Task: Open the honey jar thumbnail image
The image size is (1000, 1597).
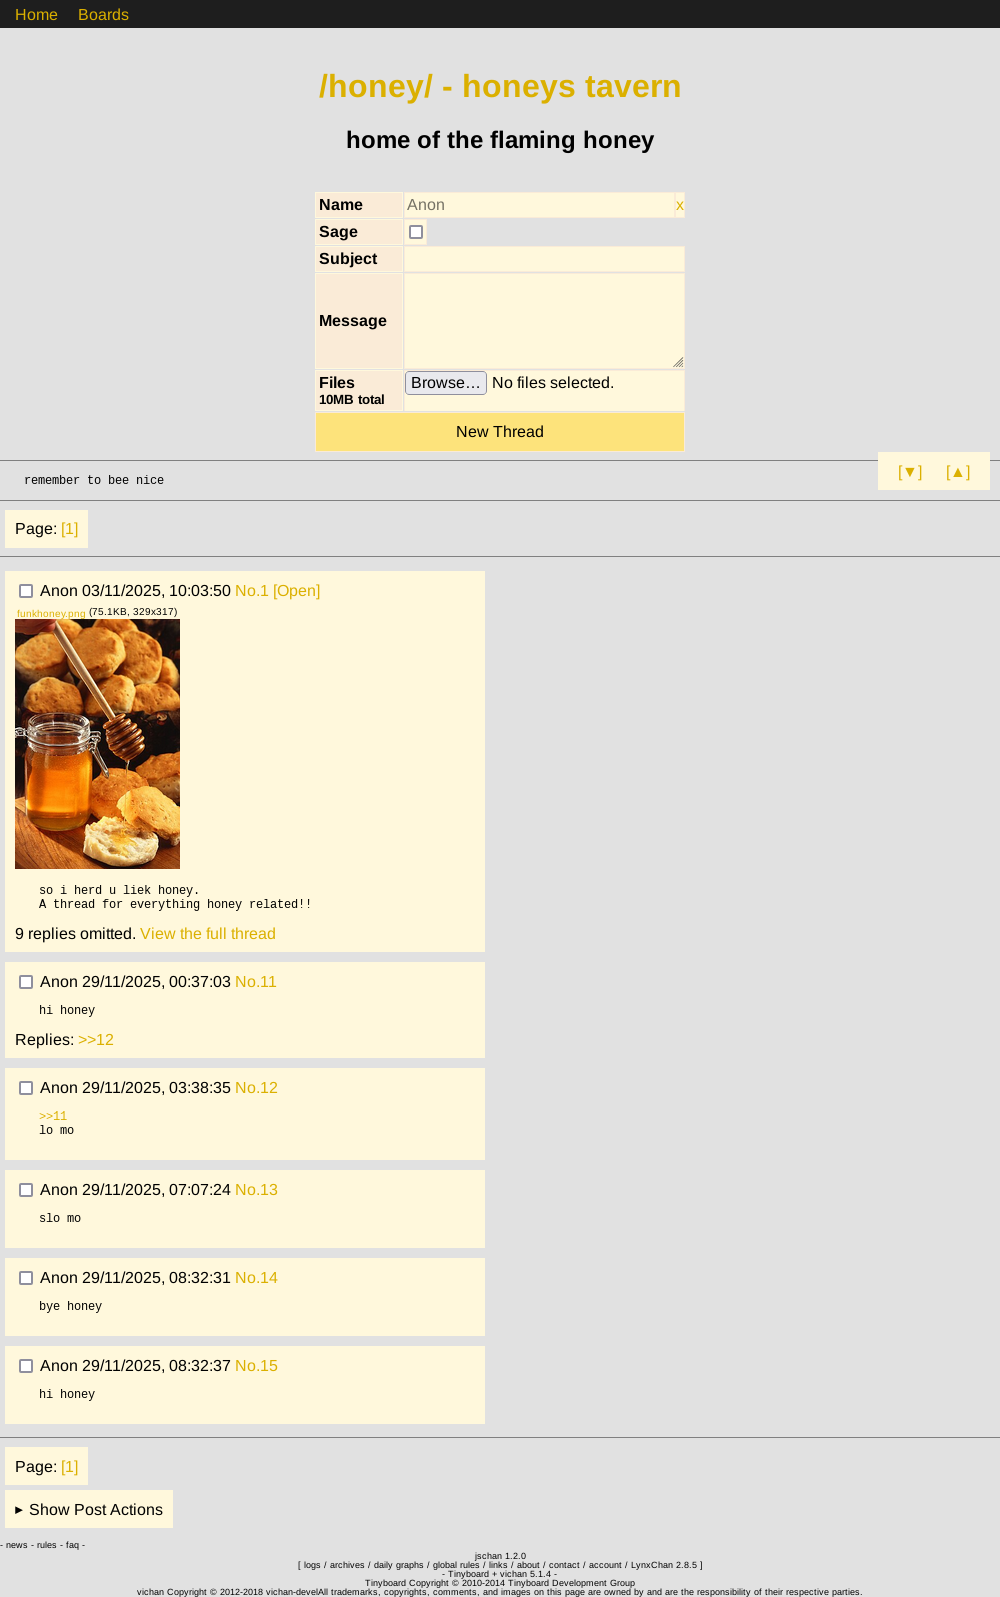Action: point(97,743)
